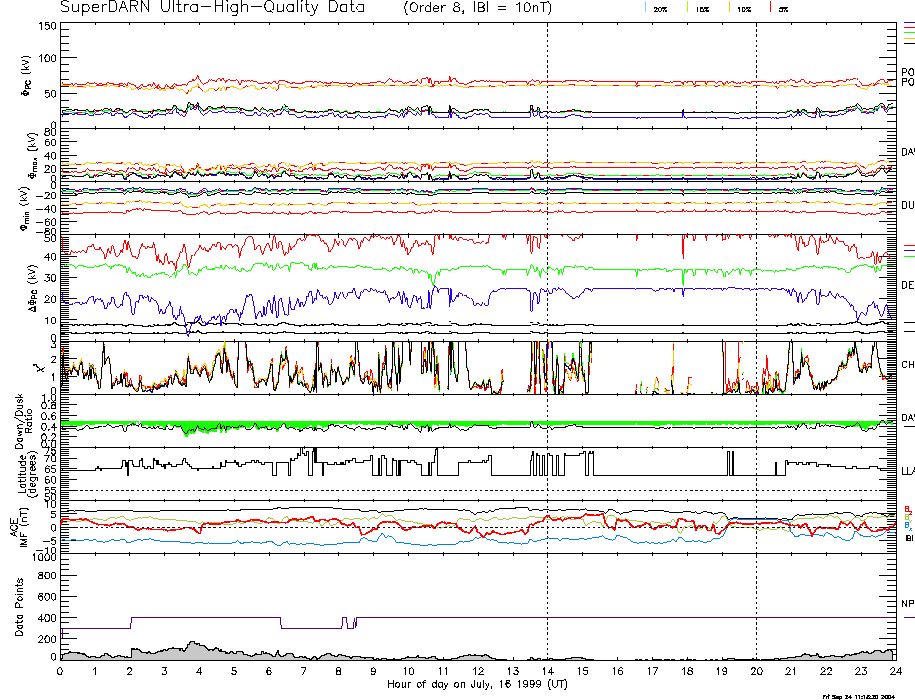Click the "Hour of day on July, 16 1999 (UT)" label
The height and width of the screenshot is (700, 915).
pyautogui.click(x=476, y=686)
